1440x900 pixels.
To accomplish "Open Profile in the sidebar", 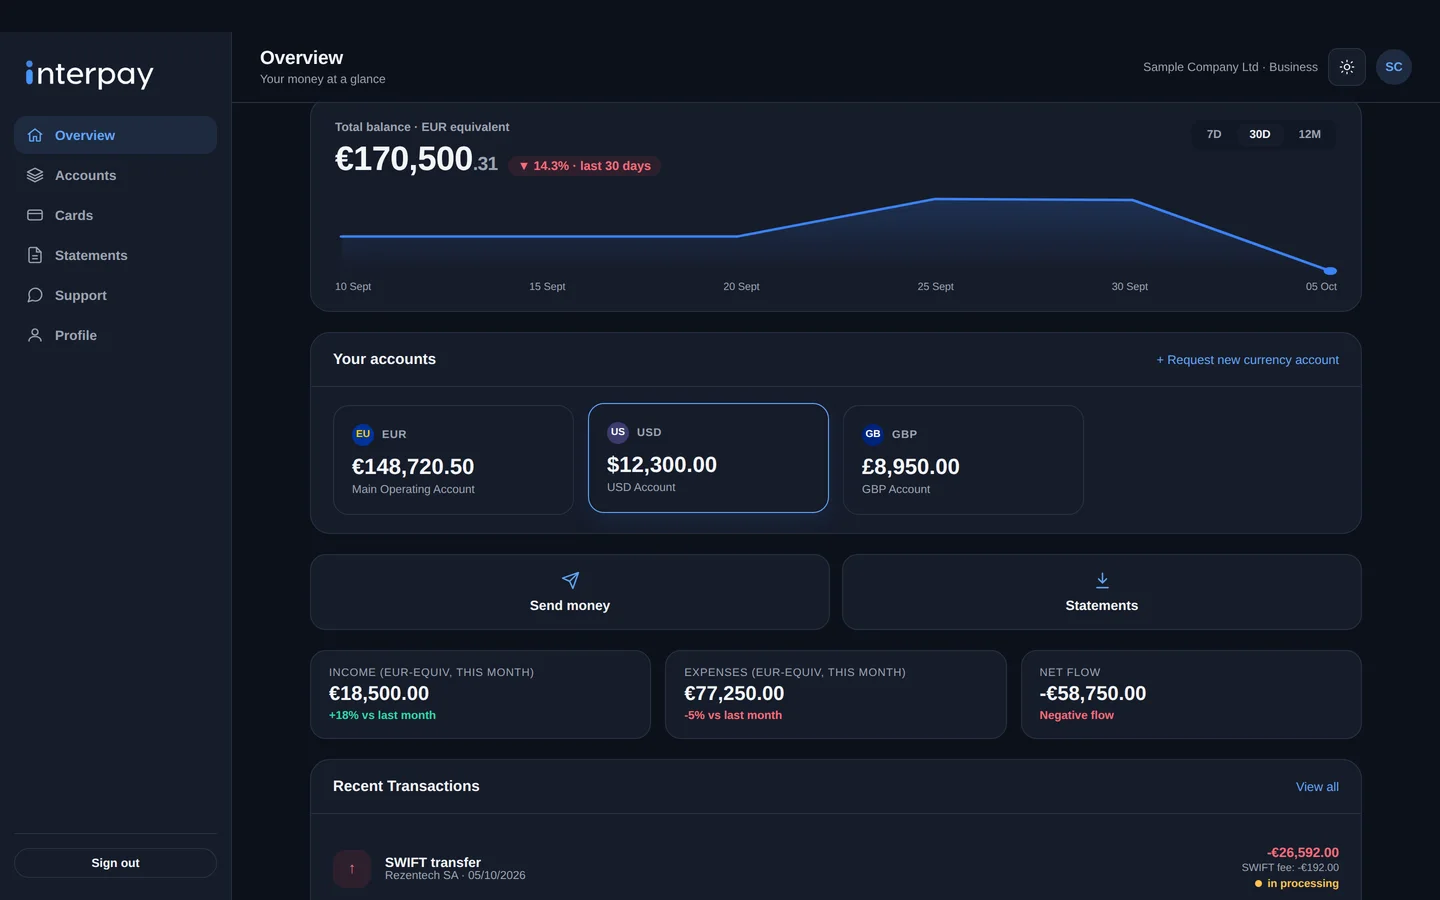I will point(115,335).
